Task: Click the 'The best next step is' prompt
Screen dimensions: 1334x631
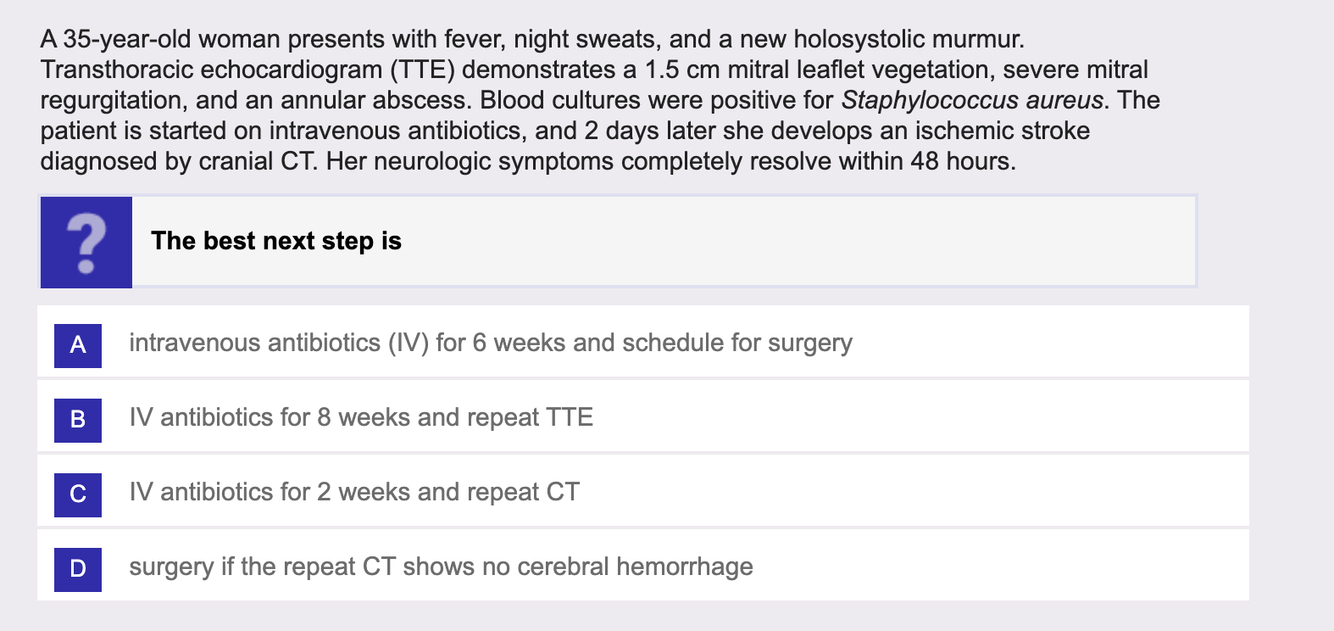Action: pos(276,241)
